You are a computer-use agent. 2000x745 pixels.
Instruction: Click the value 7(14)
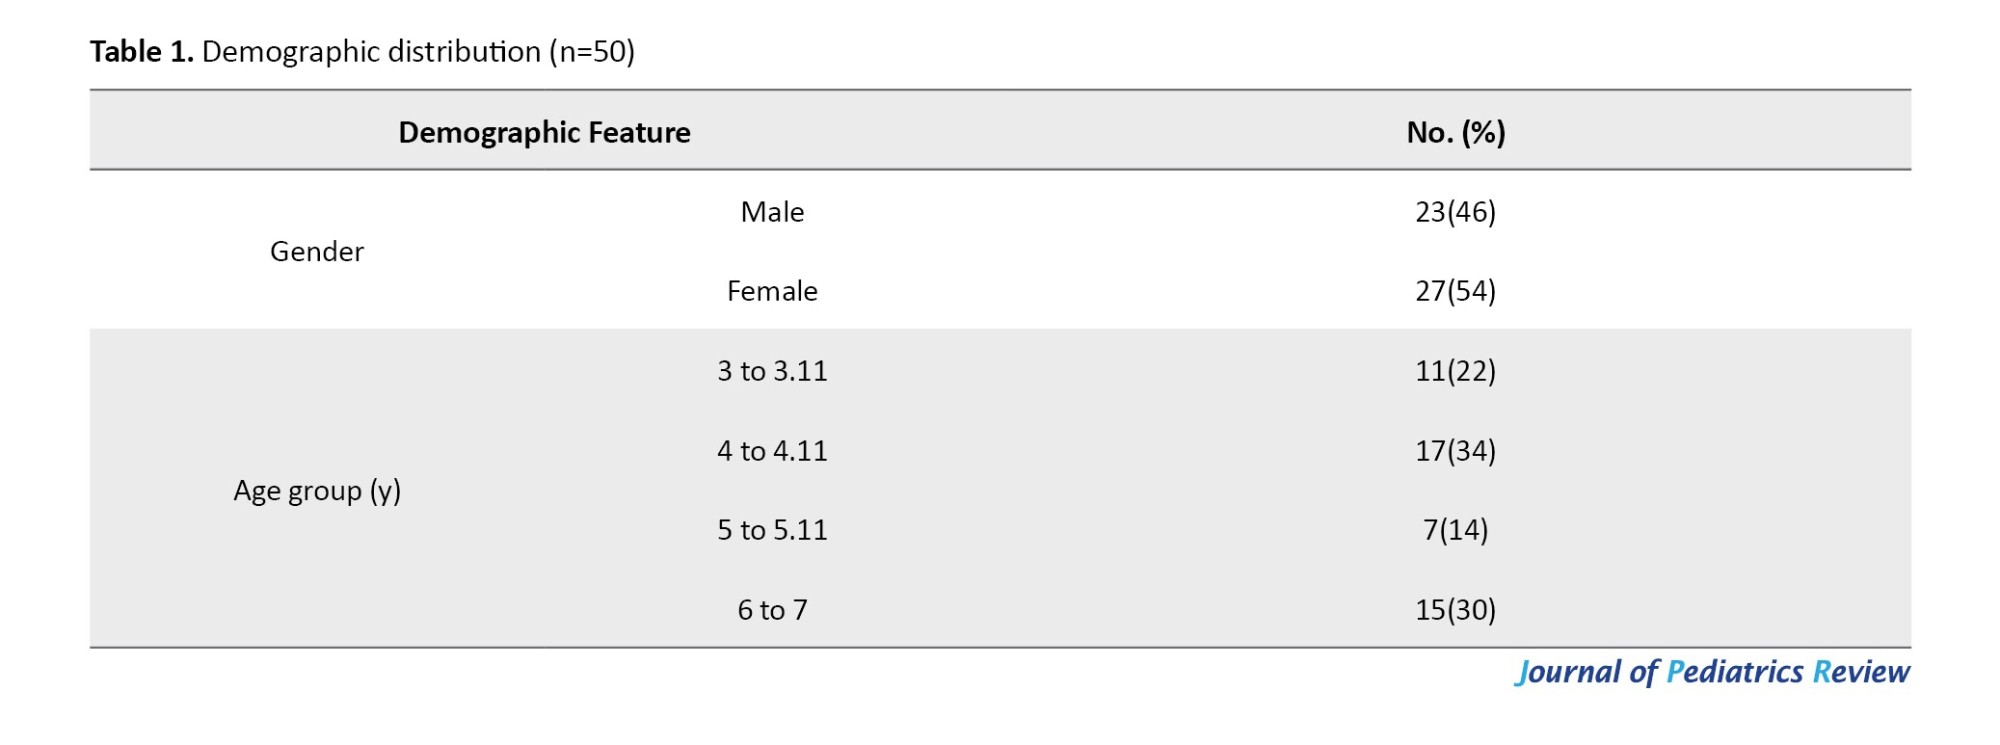[1455, 530]
